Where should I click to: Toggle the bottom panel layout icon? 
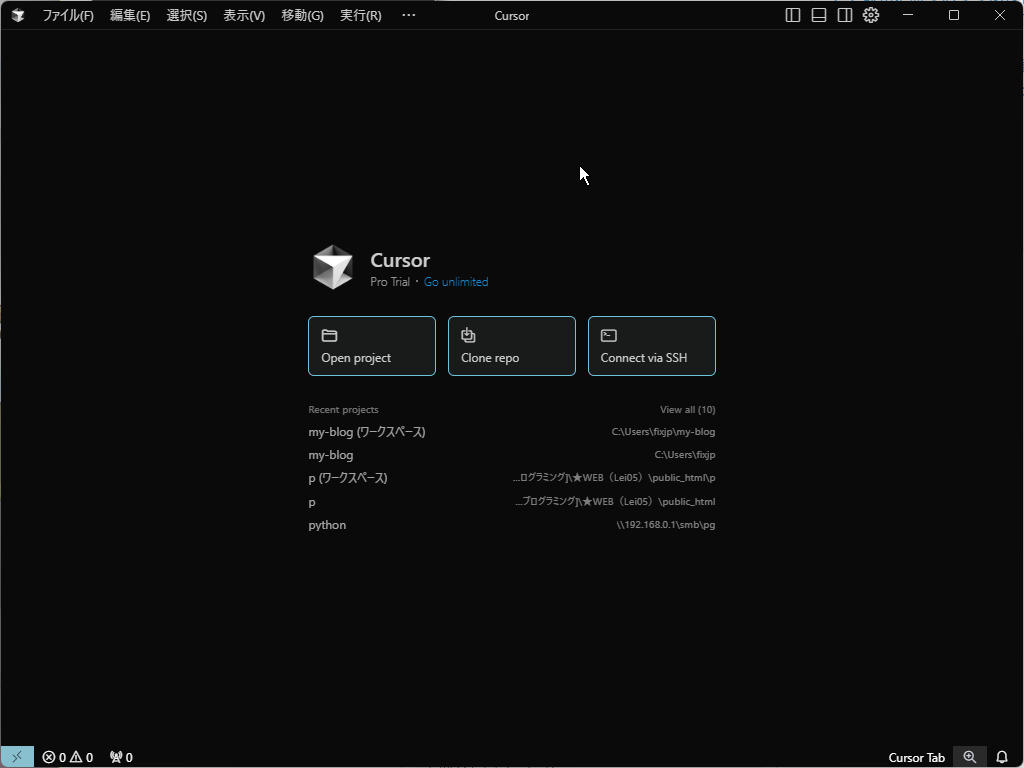click(819, 15)
